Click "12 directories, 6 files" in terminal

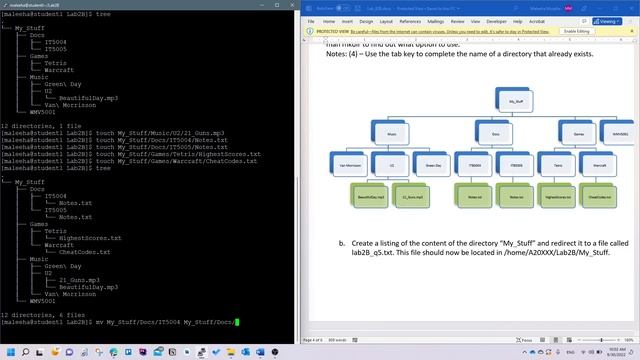click(x=43, y=315)
